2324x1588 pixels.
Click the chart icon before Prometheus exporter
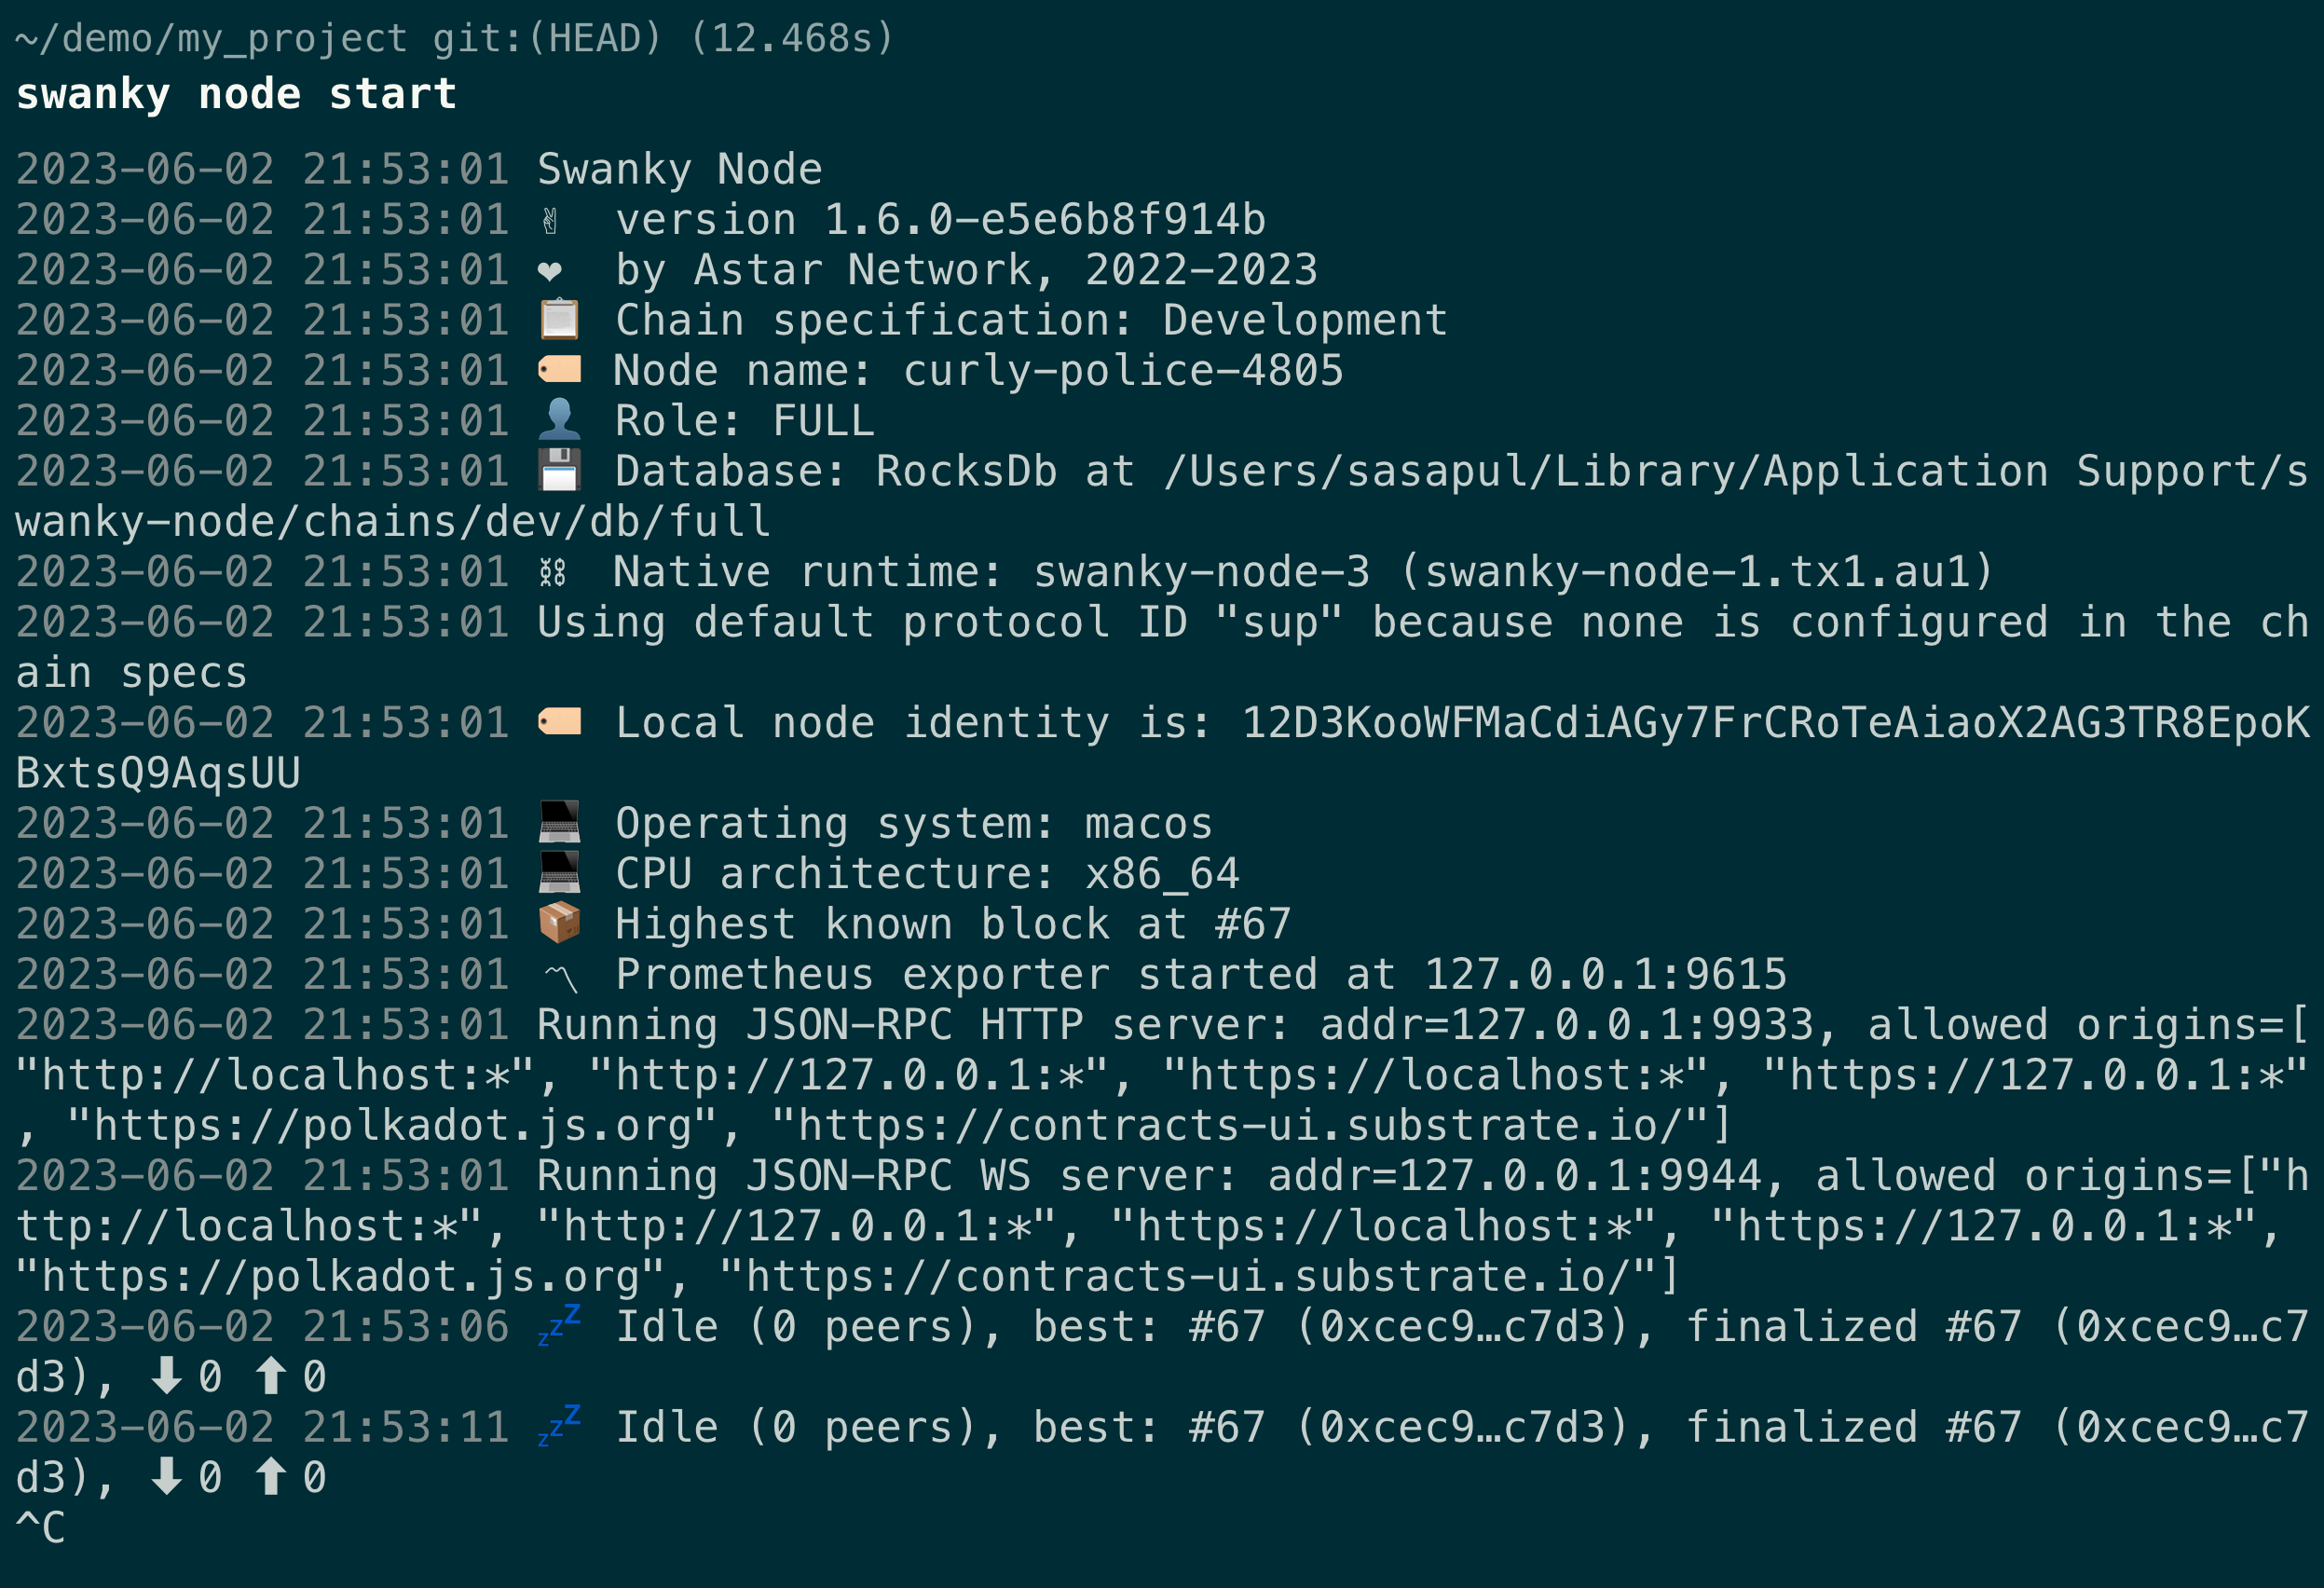[559, 976]
